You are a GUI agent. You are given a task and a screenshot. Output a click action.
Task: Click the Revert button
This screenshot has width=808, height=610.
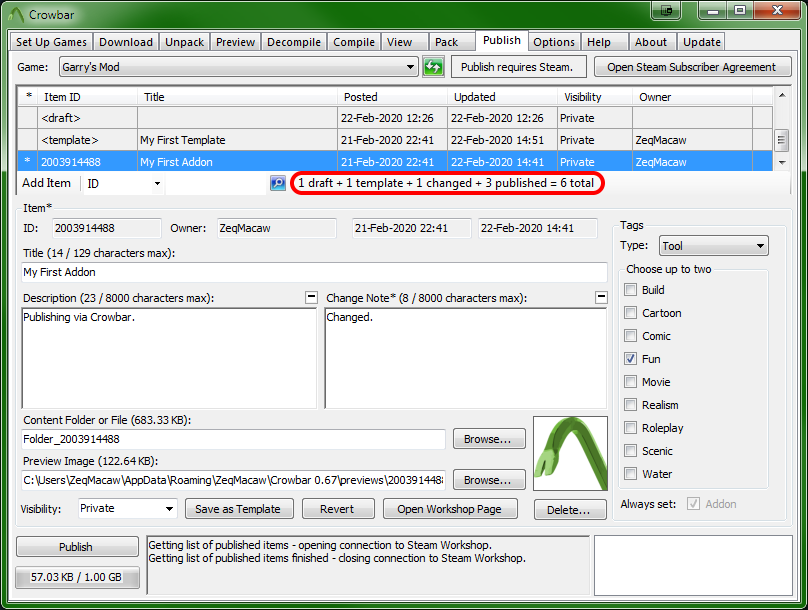(x=338, y=509)
